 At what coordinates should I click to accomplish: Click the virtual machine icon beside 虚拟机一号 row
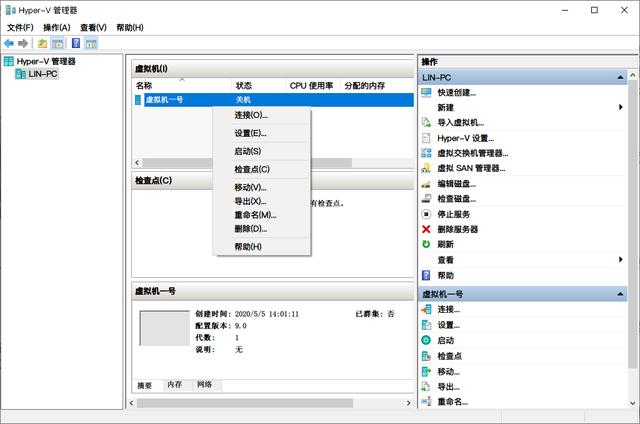[138, 100]
